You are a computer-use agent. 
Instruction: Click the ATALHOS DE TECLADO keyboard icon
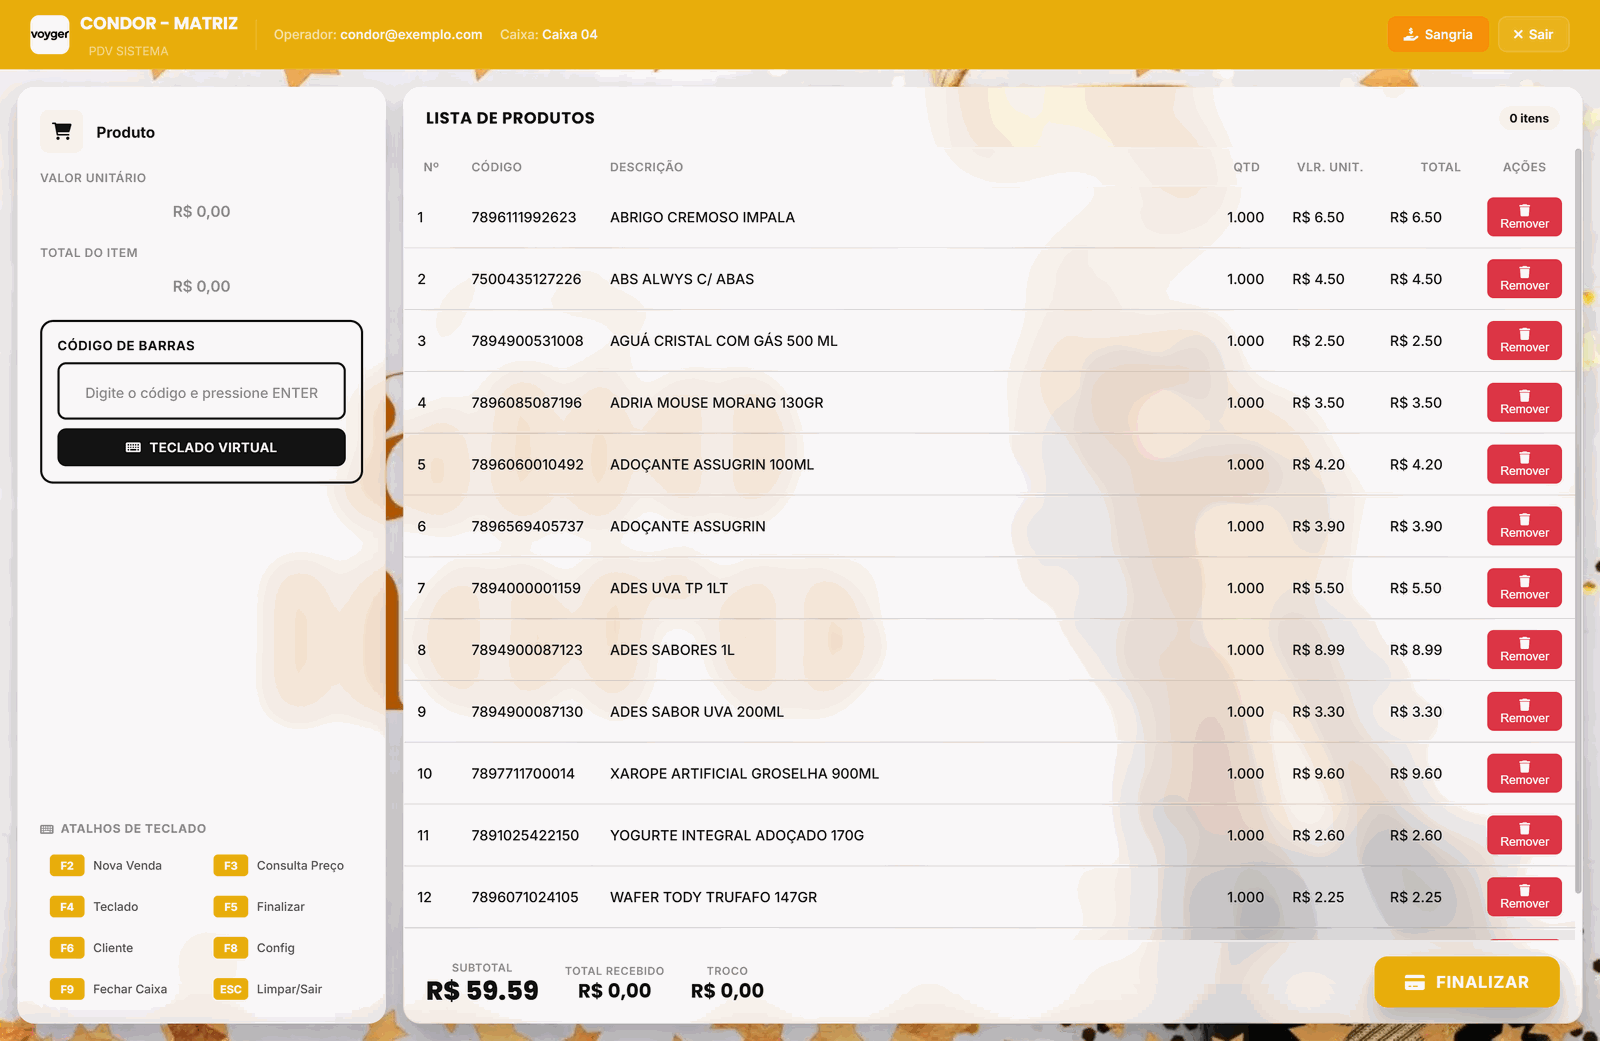(x=47, y=829)
